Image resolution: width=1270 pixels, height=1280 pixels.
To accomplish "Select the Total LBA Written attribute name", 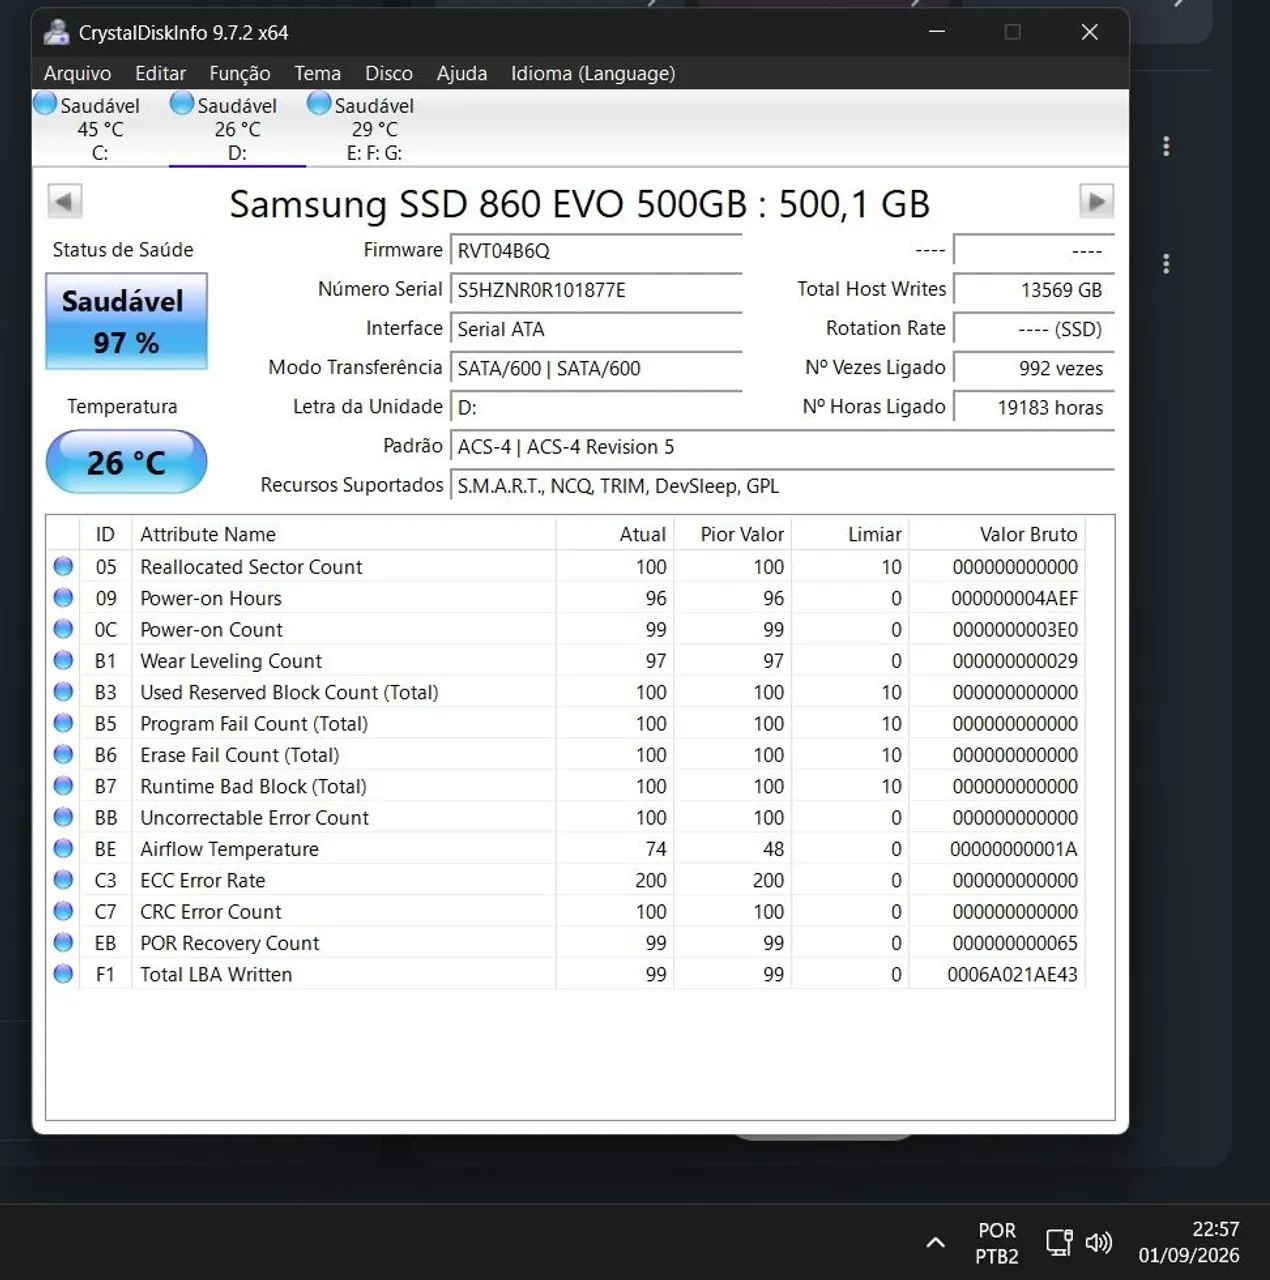I will [216, 975].
